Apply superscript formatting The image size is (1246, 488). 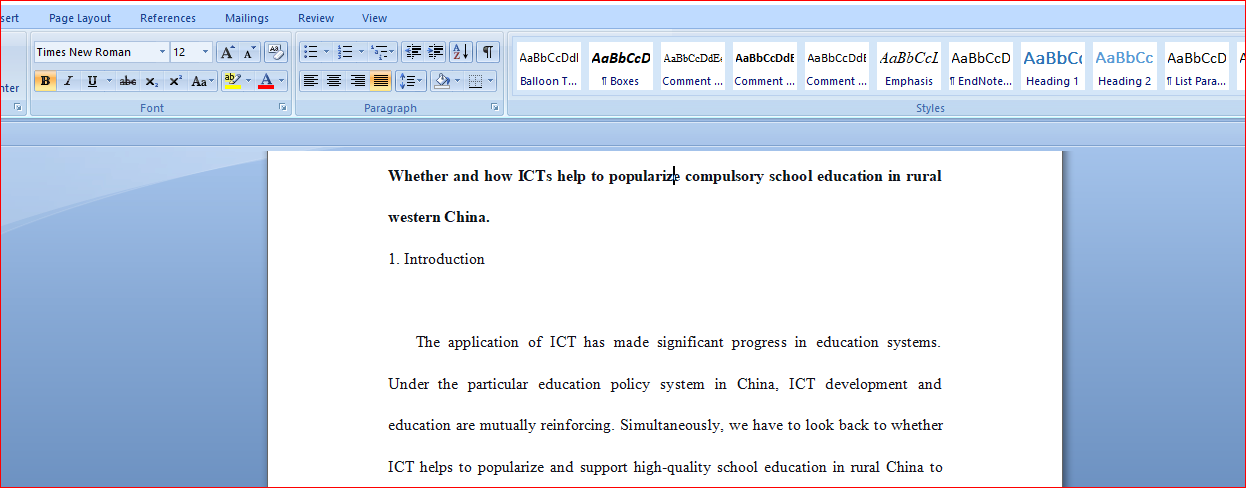[x=175, y=81]
